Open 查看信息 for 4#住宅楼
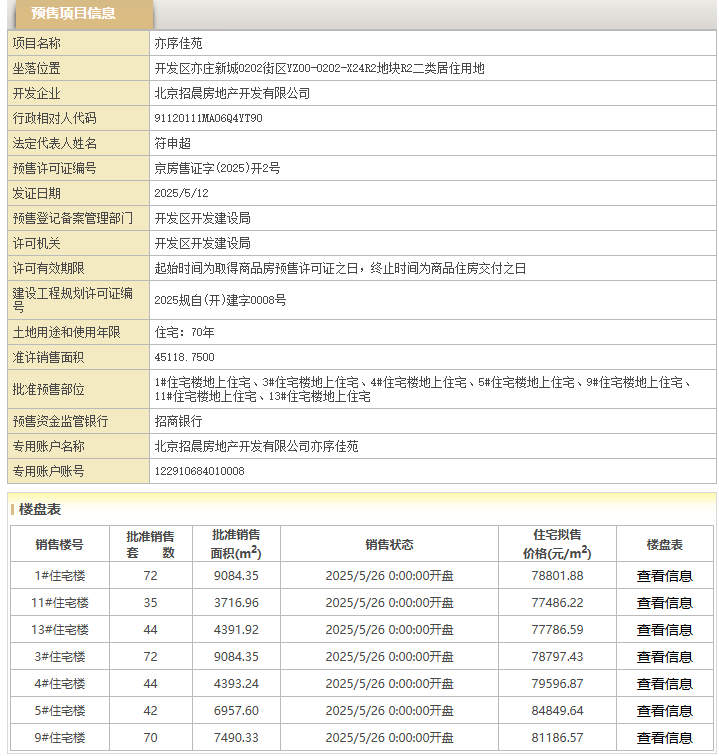Screen dimensions: 719x756 click(664, 684)
